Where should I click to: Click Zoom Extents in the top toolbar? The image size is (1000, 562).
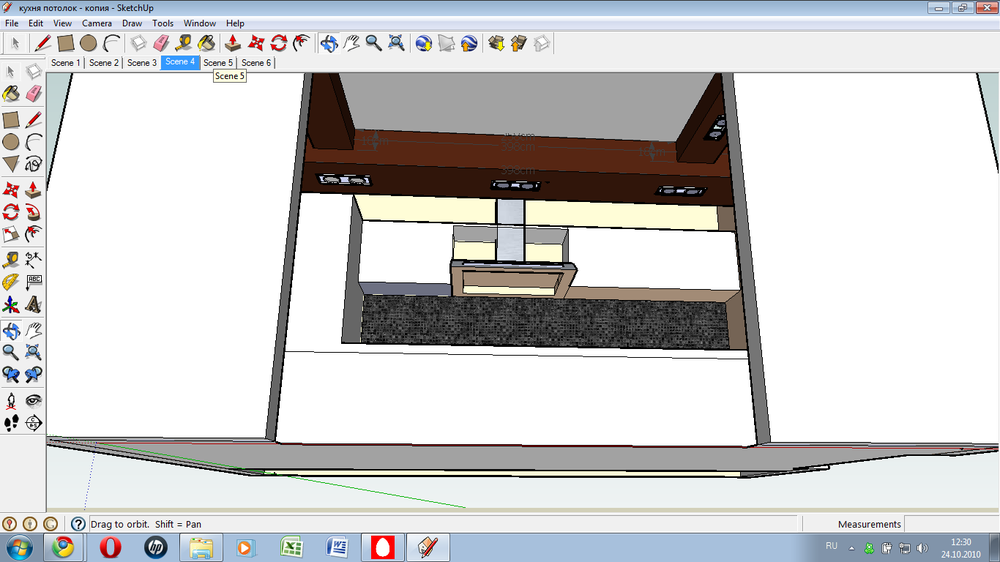point(396,43)
